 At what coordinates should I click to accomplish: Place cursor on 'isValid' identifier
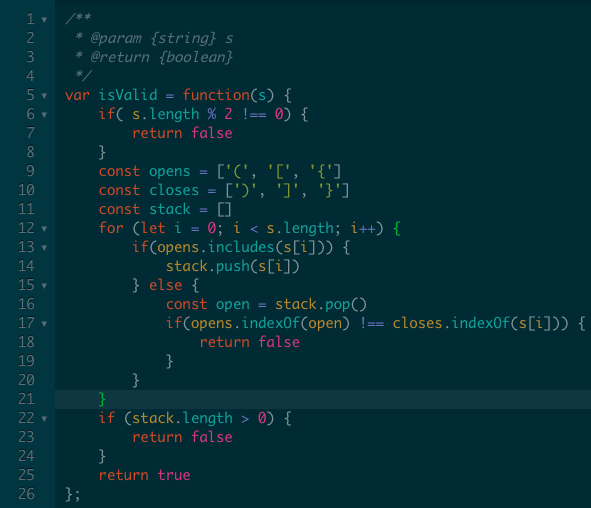click(x=128, y=95)
